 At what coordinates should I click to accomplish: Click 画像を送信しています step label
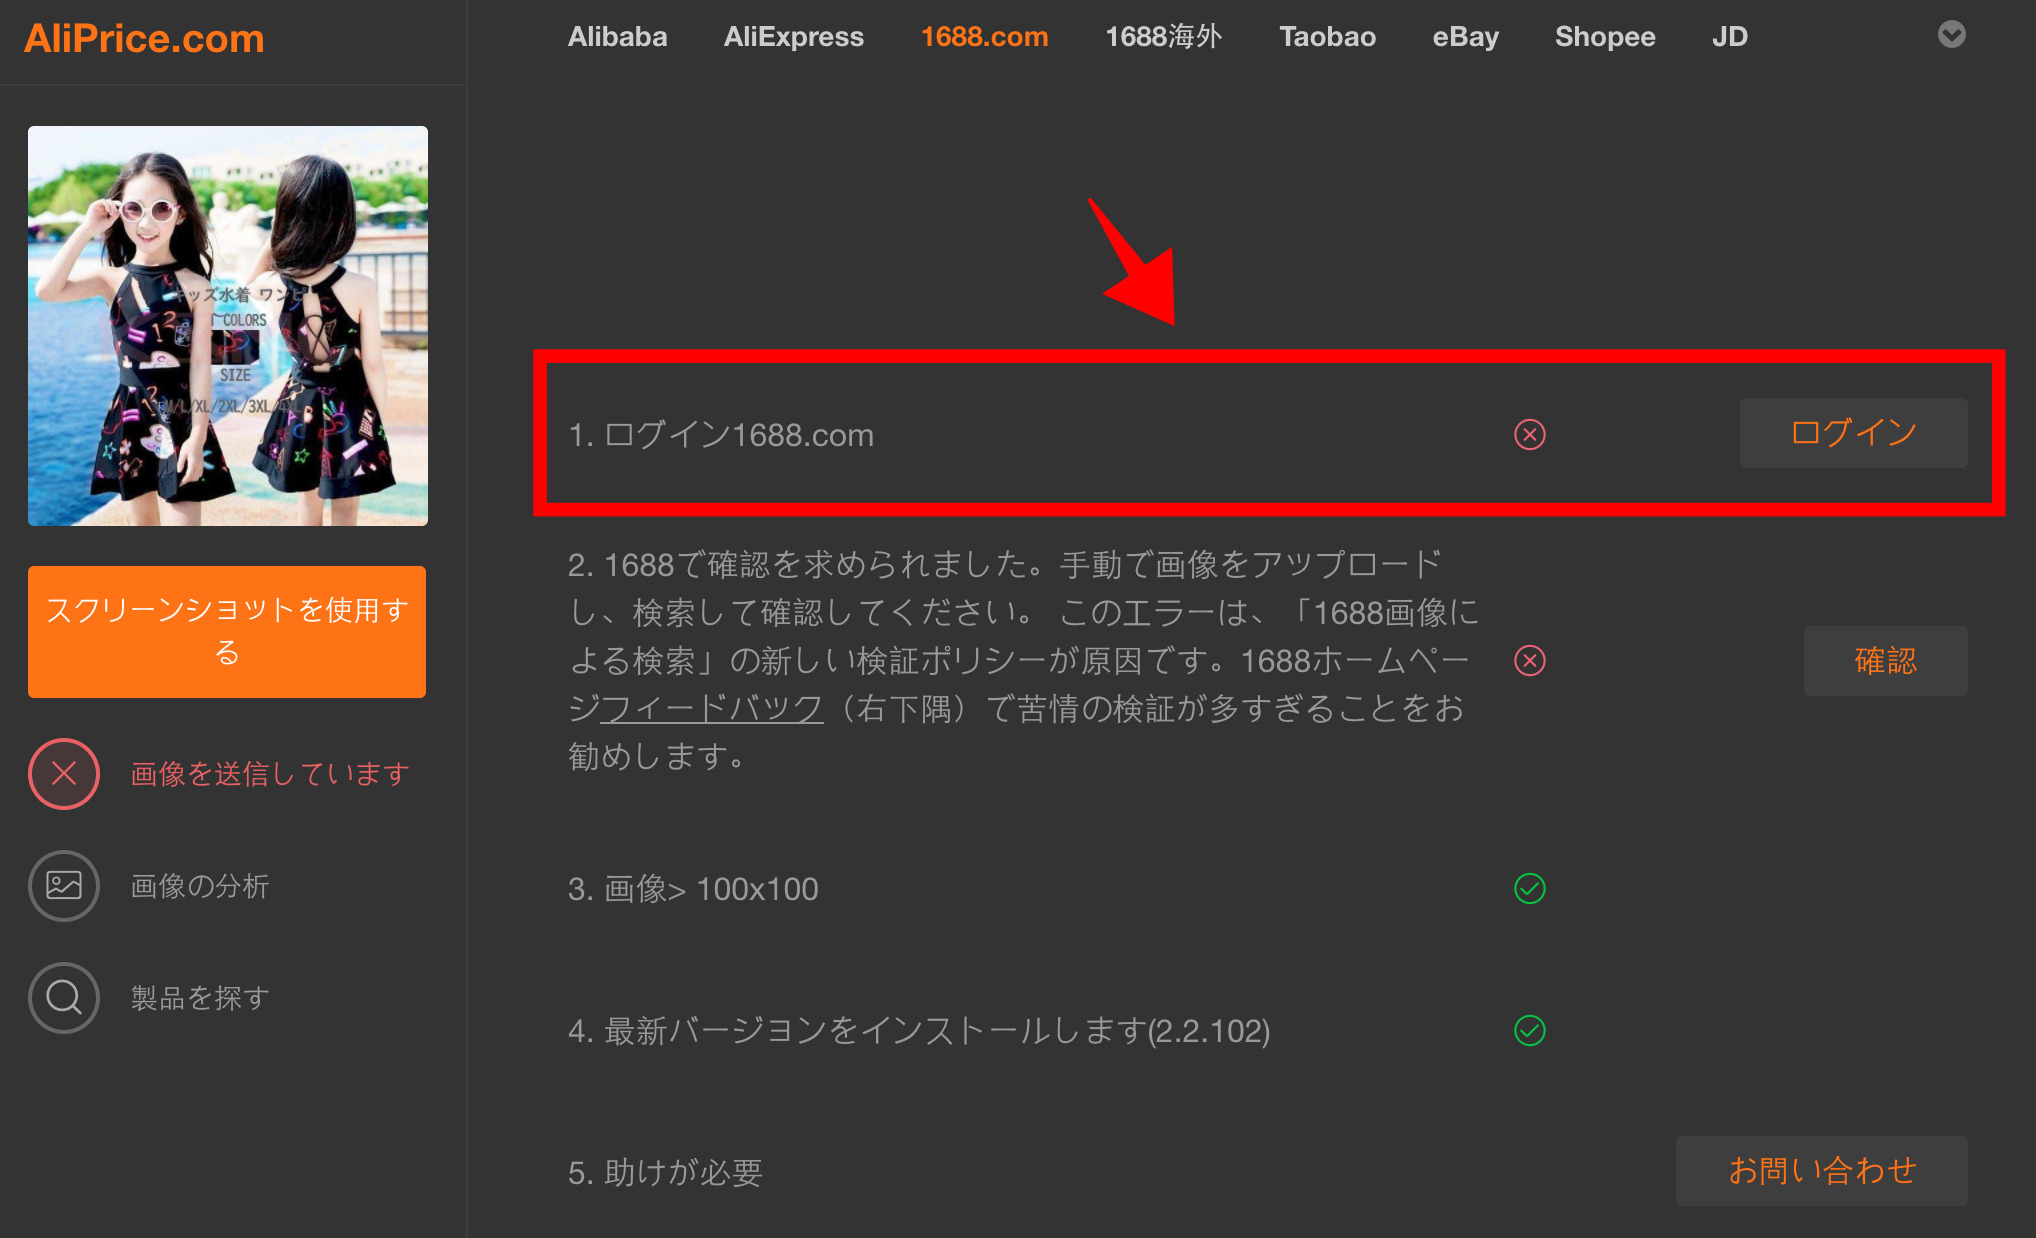pos(270,774)
